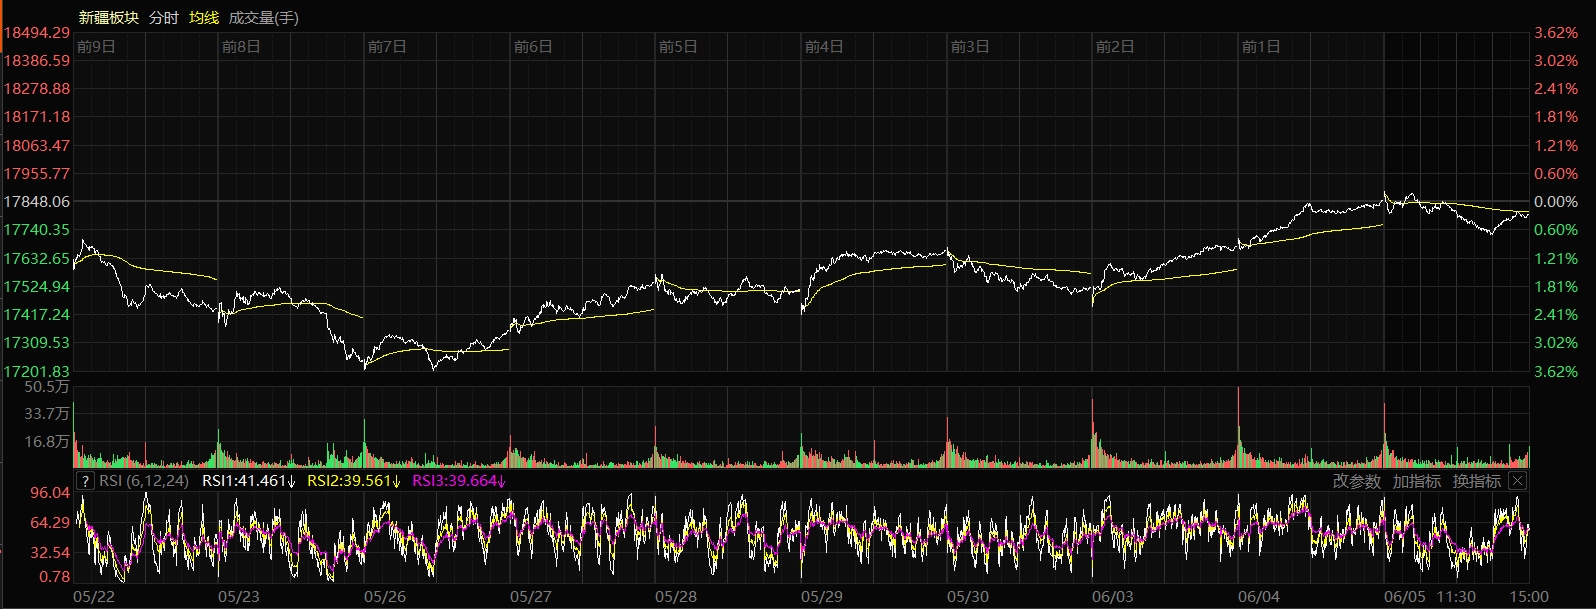Click the RSI3:39.664 value
1596x609 pixels.
click(459, 481)
